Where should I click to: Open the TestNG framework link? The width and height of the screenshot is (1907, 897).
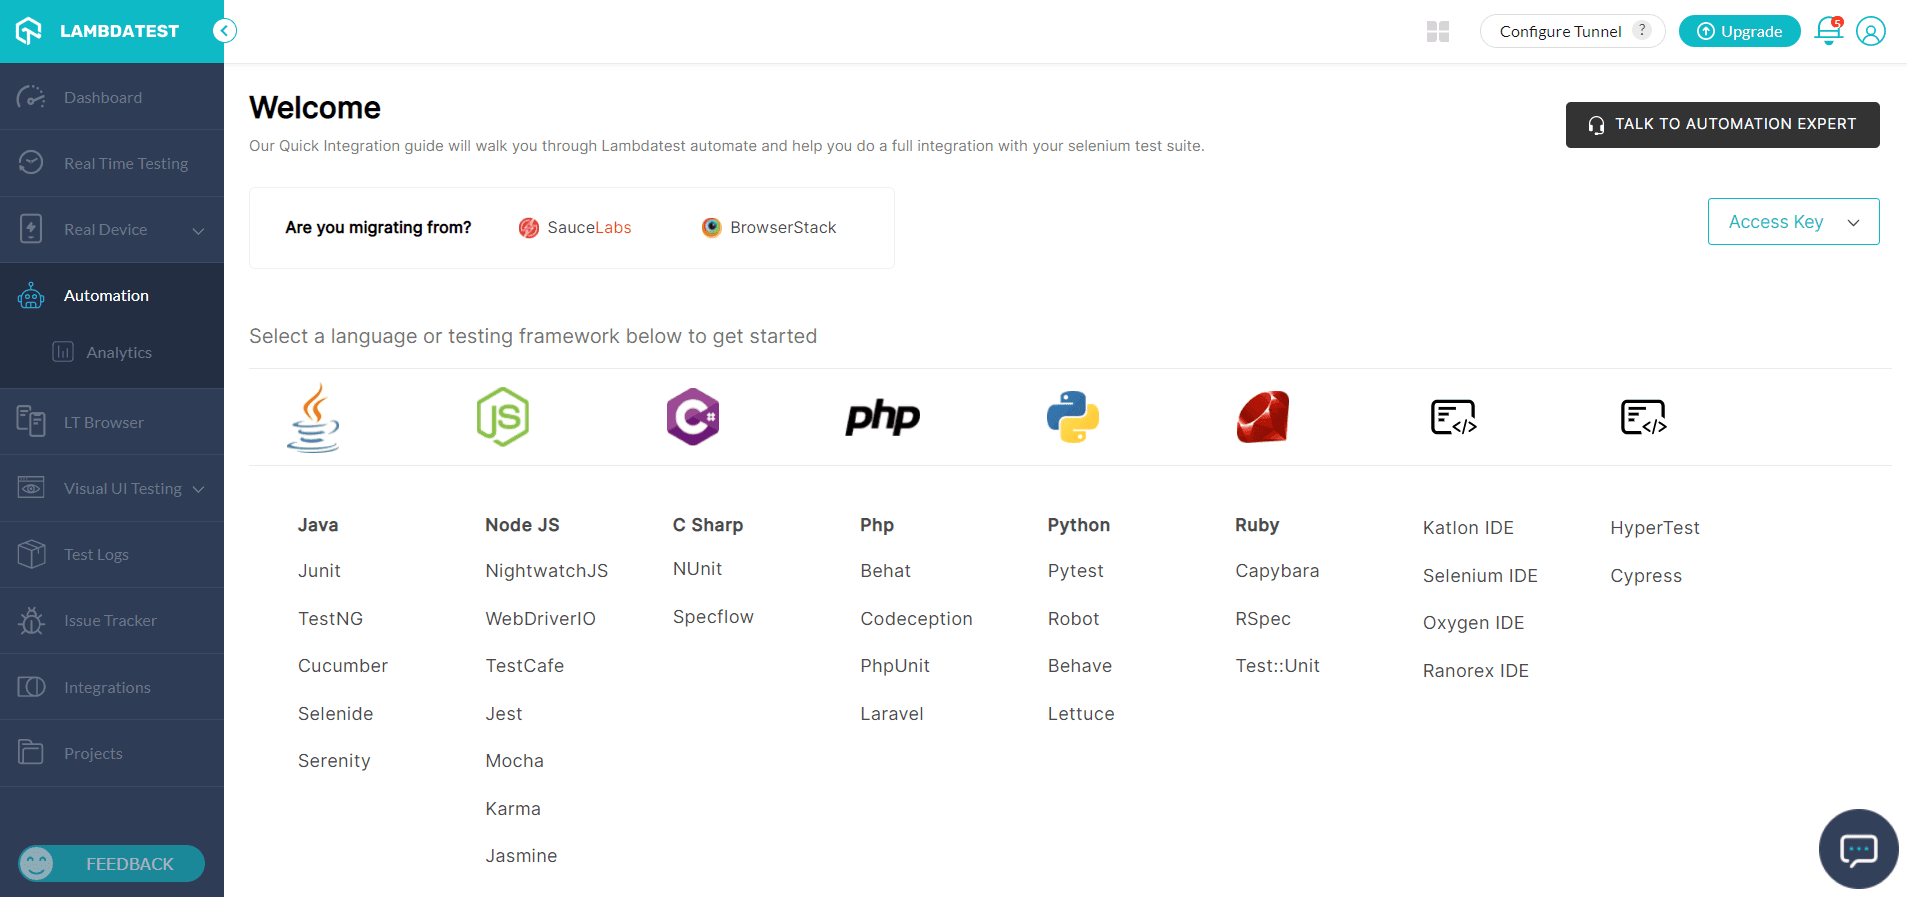click(330, 619)
